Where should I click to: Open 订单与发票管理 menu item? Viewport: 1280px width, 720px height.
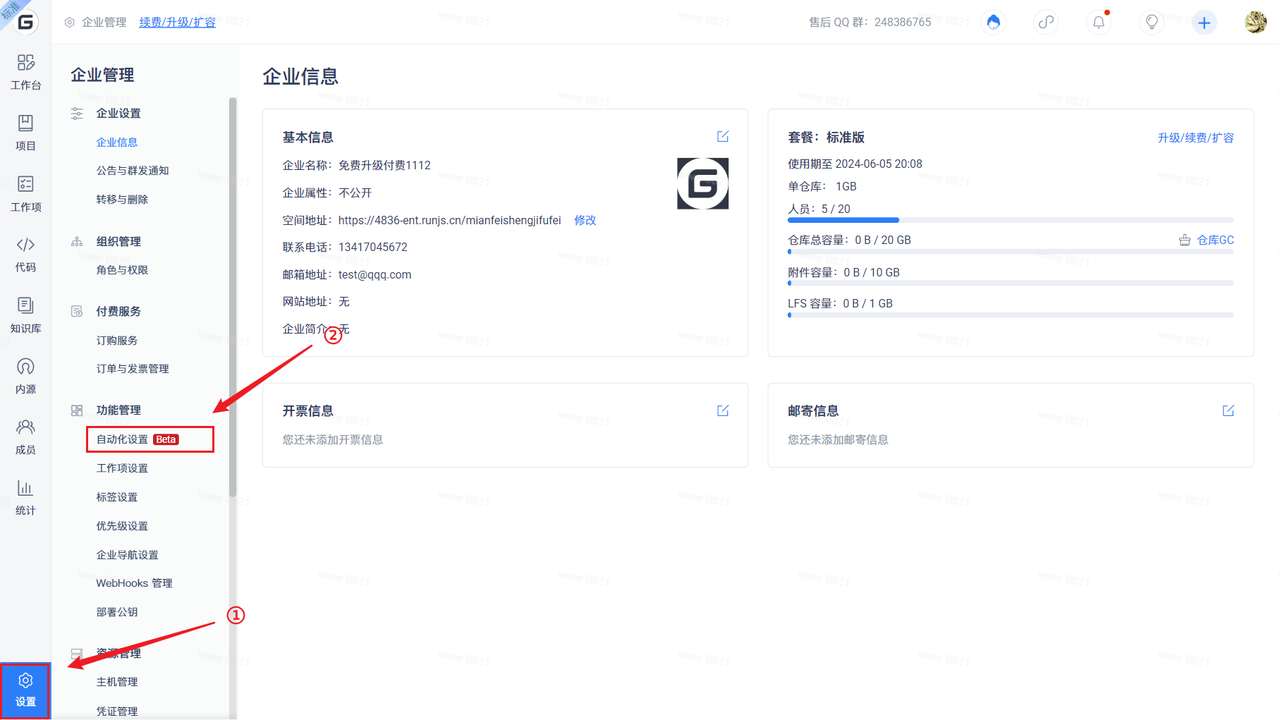(133, 369)
